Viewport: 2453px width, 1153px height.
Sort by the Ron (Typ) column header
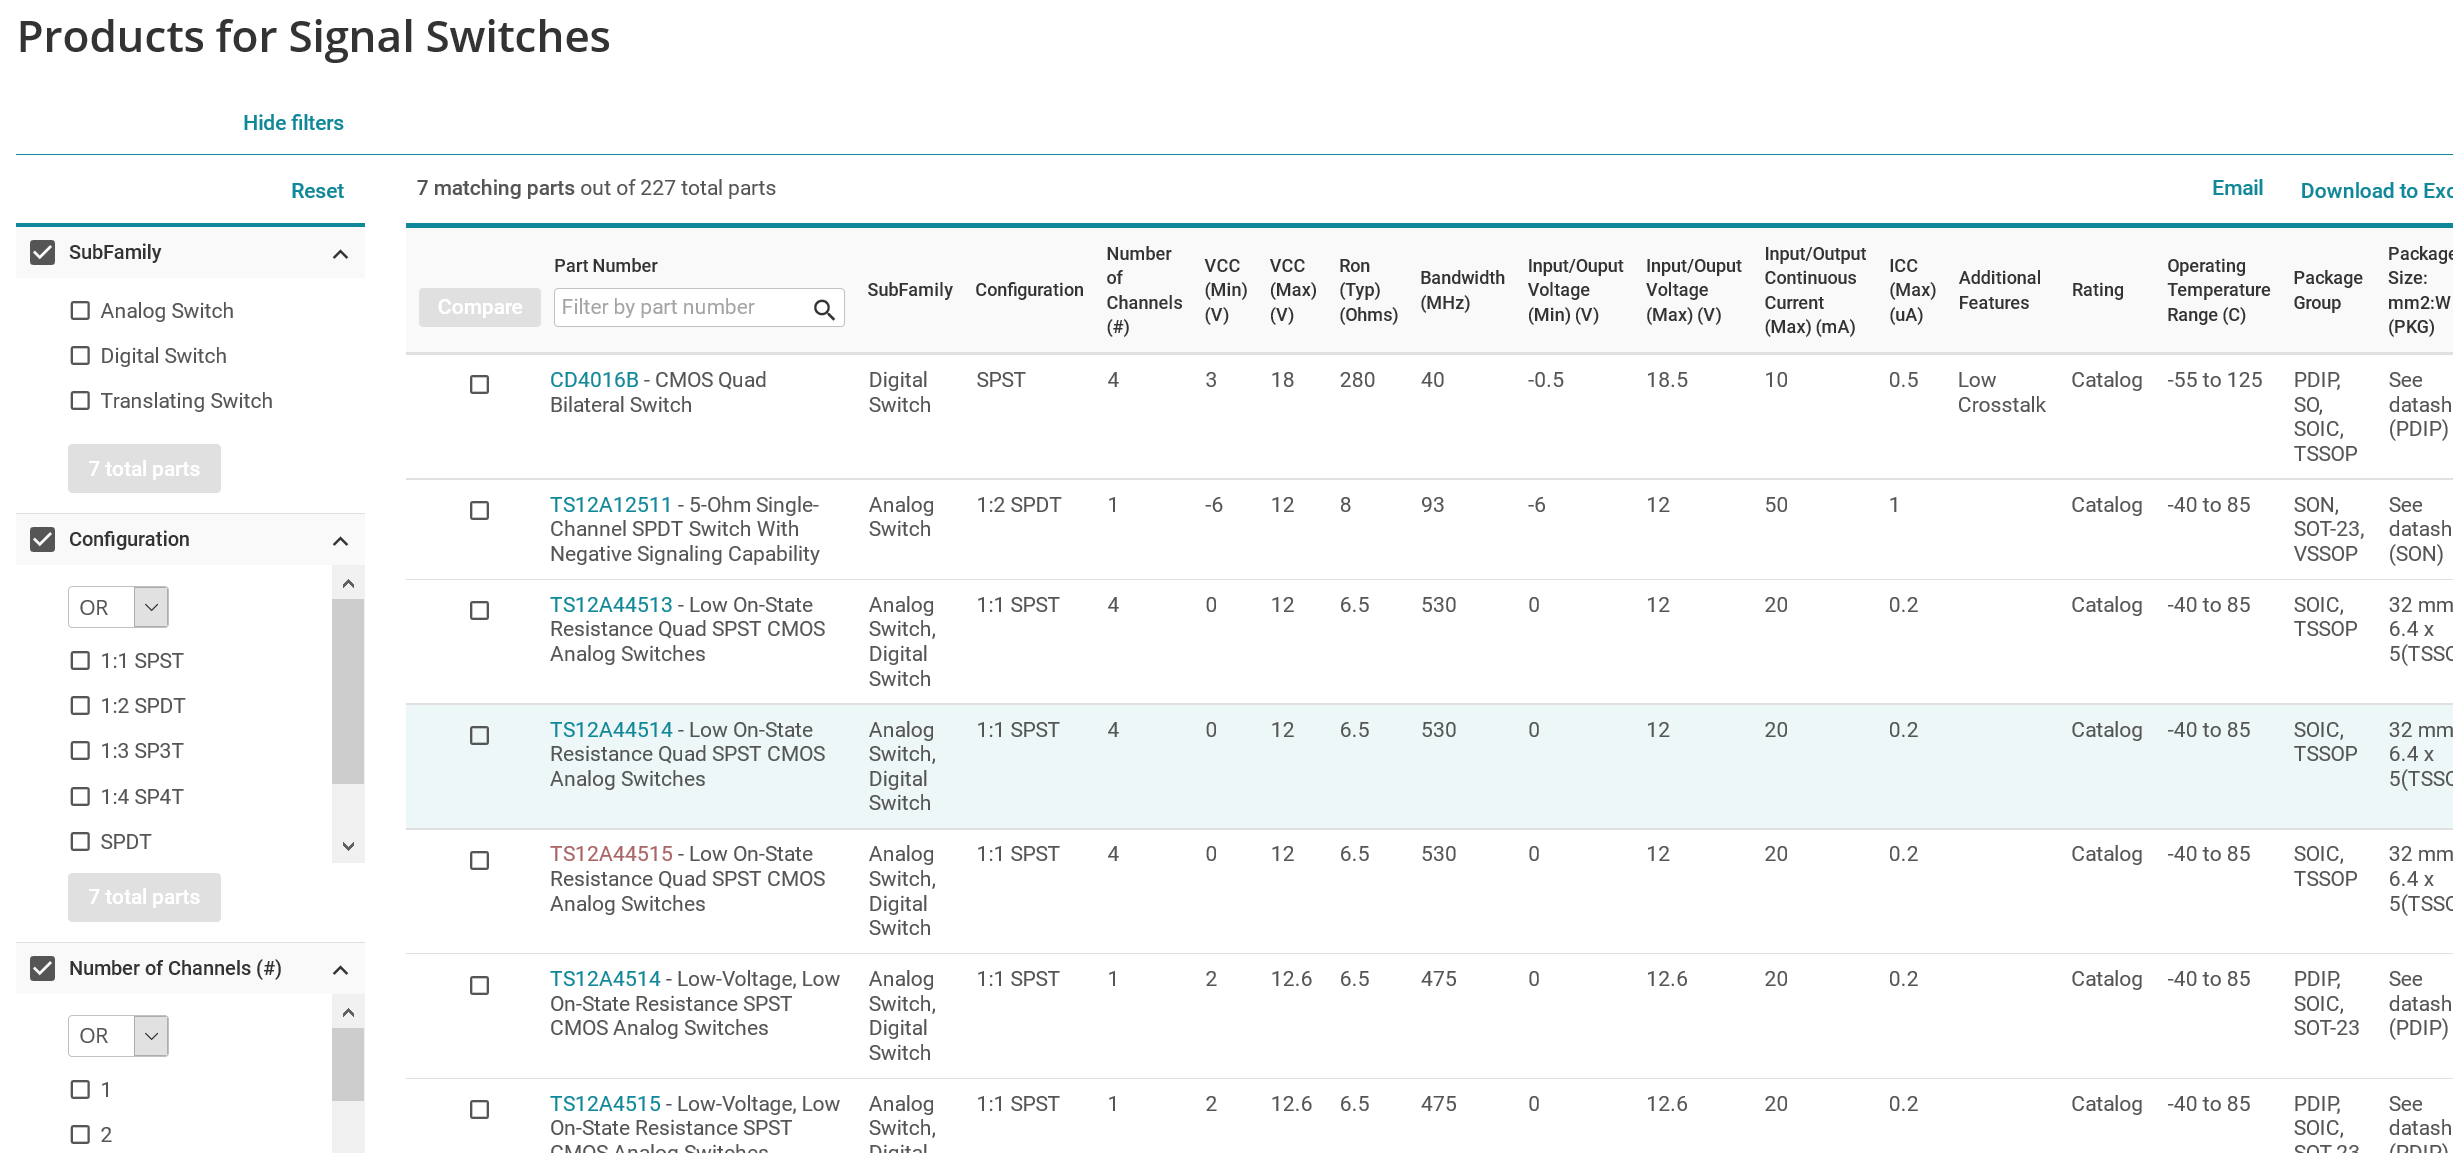pyautogui.click(x=1367, y=290)
